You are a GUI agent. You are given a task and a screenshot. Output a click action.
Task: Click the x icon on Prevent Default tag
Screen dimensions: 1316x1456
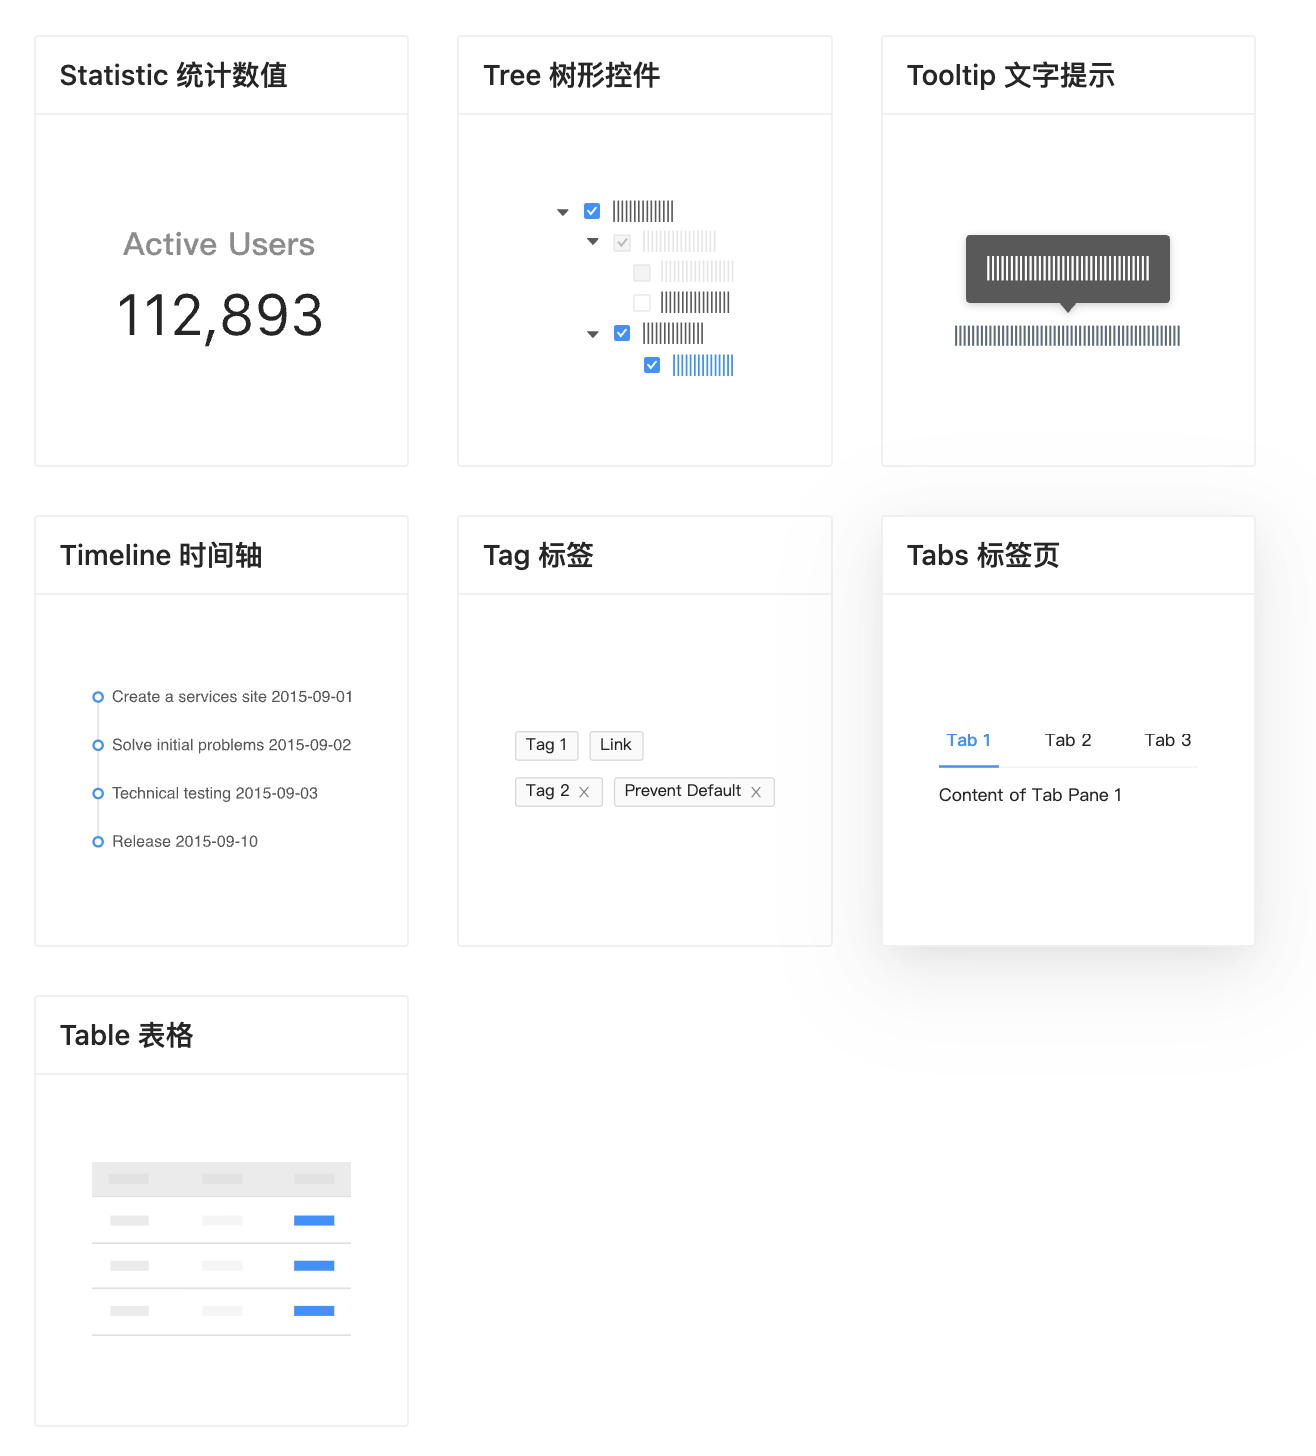756,792
